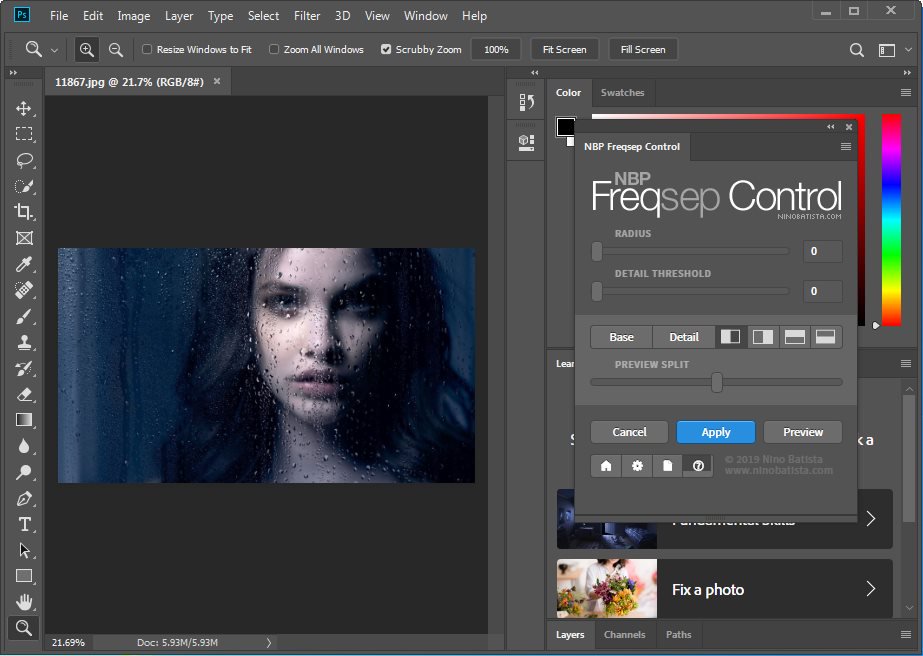Select bottom-half split preview layout

click(826, 337)
